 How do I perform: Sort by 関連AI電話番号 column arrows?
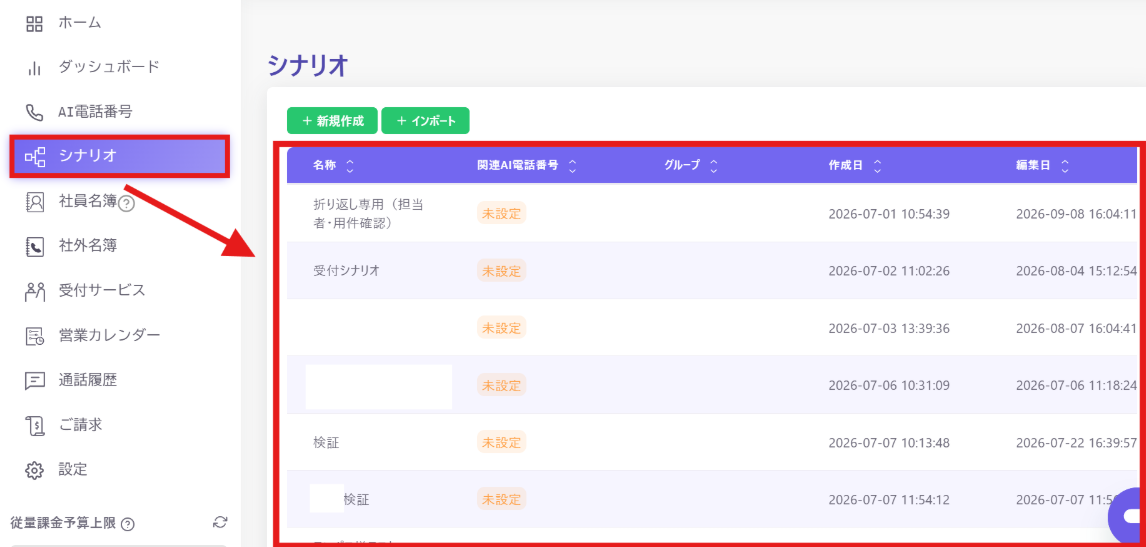tap(572, 166)
